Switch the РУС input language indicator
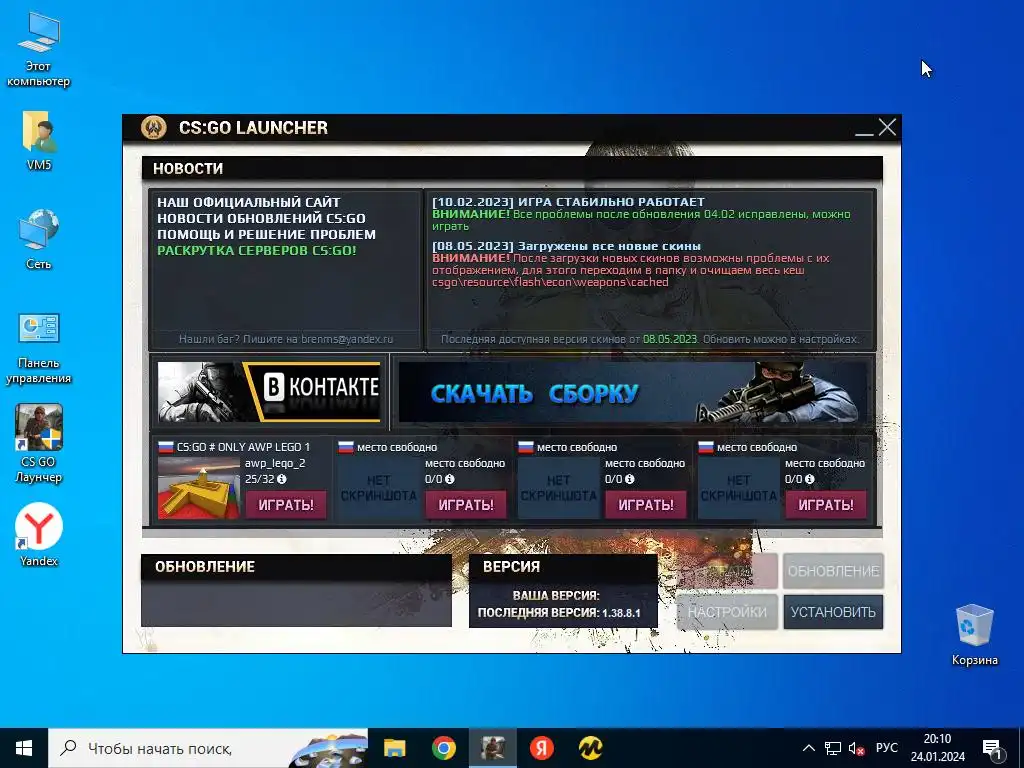1024x768 pixels. coord(886,748)
